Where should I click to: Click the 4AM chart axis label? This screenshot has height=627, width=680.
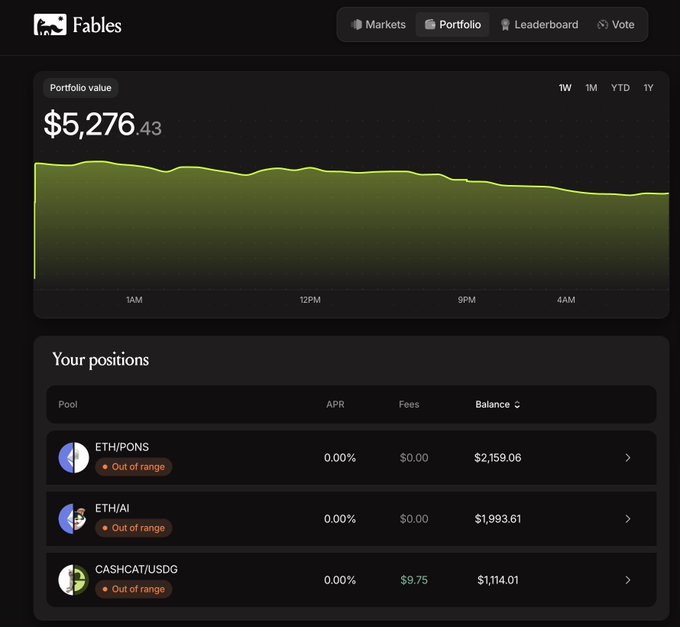566,300
